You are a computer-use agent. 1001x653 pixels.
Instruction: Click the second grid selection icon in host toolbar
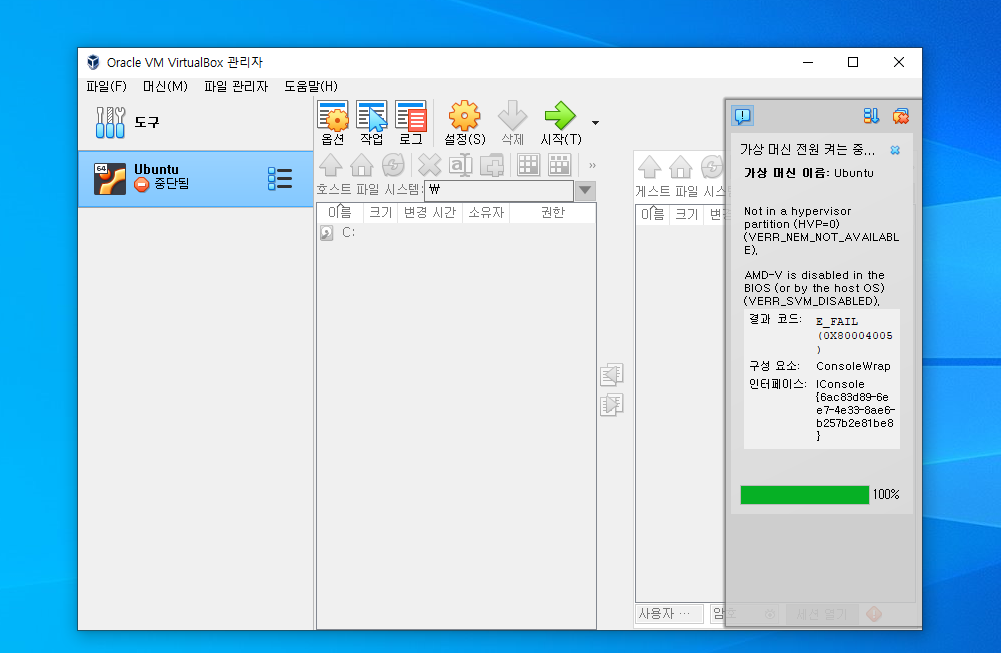(559, 165)
